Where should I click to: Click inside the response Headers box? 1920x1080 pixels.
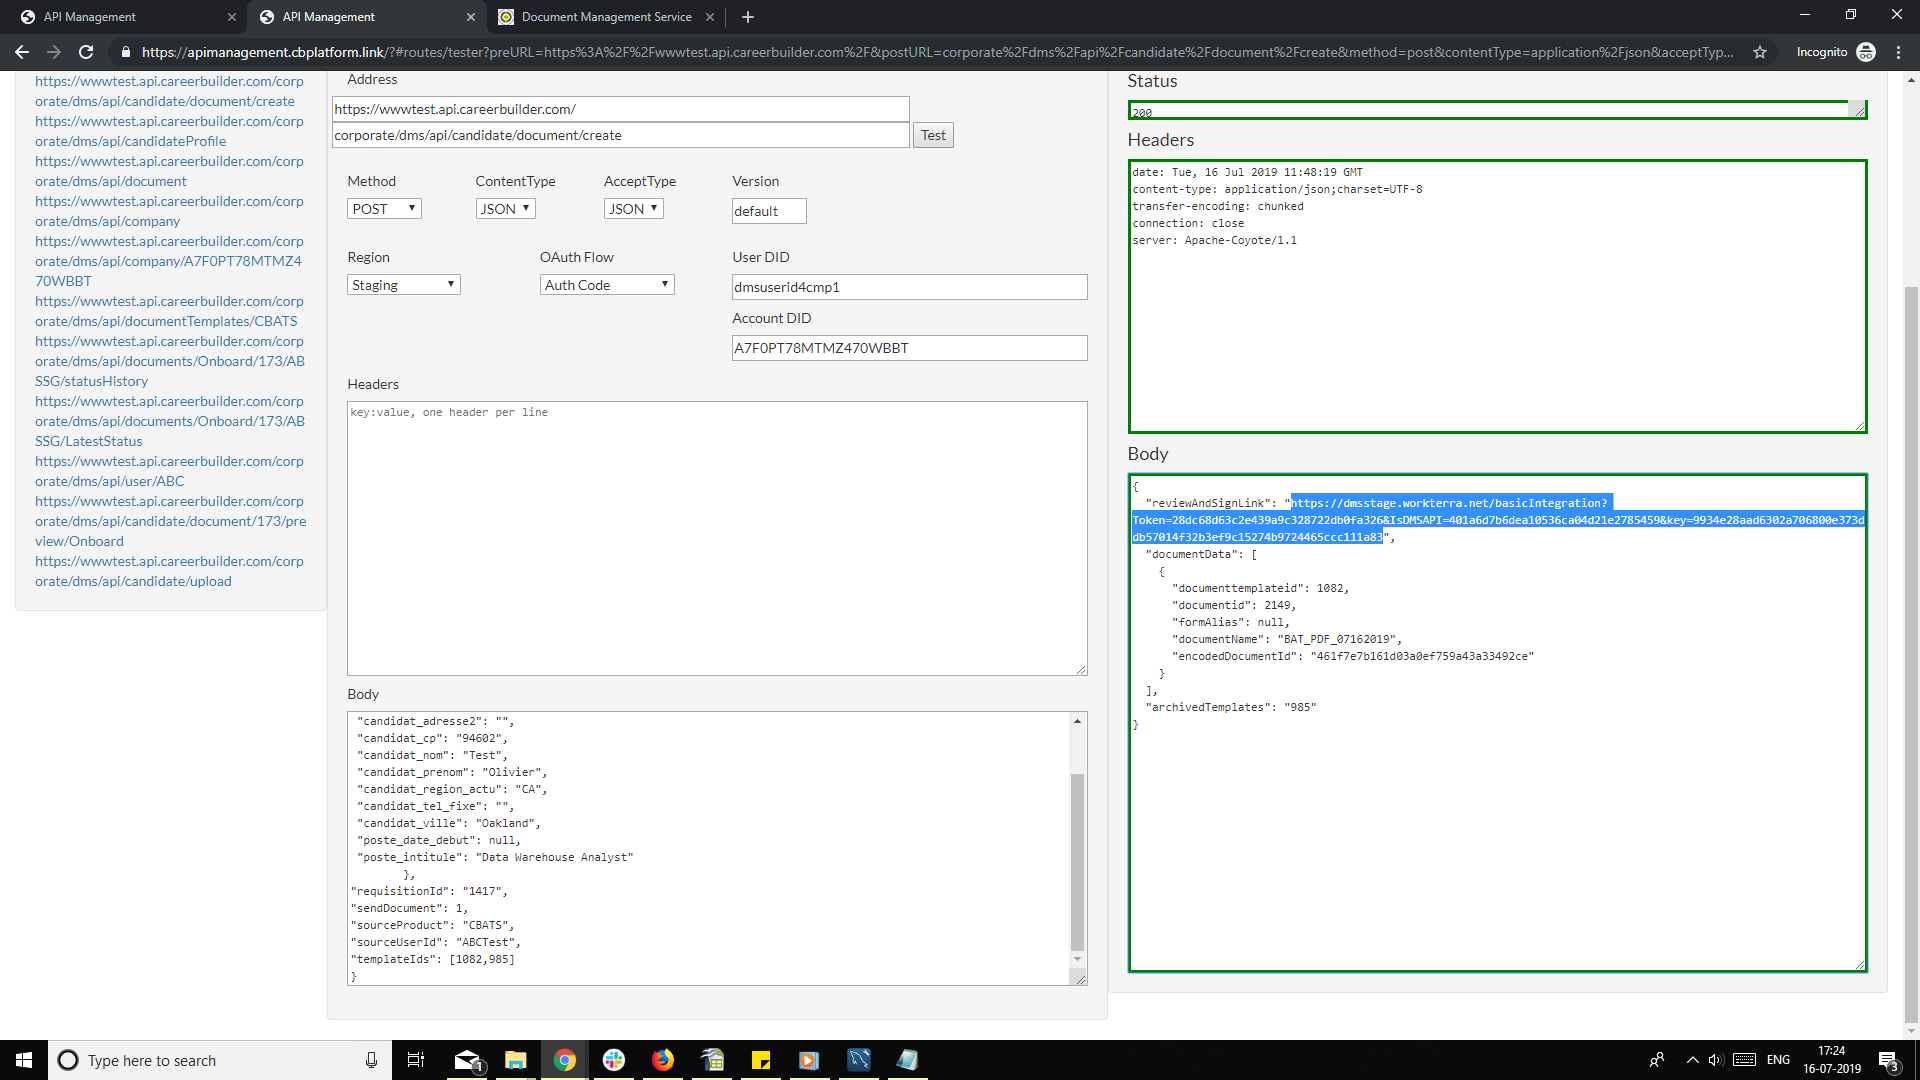1497,296
